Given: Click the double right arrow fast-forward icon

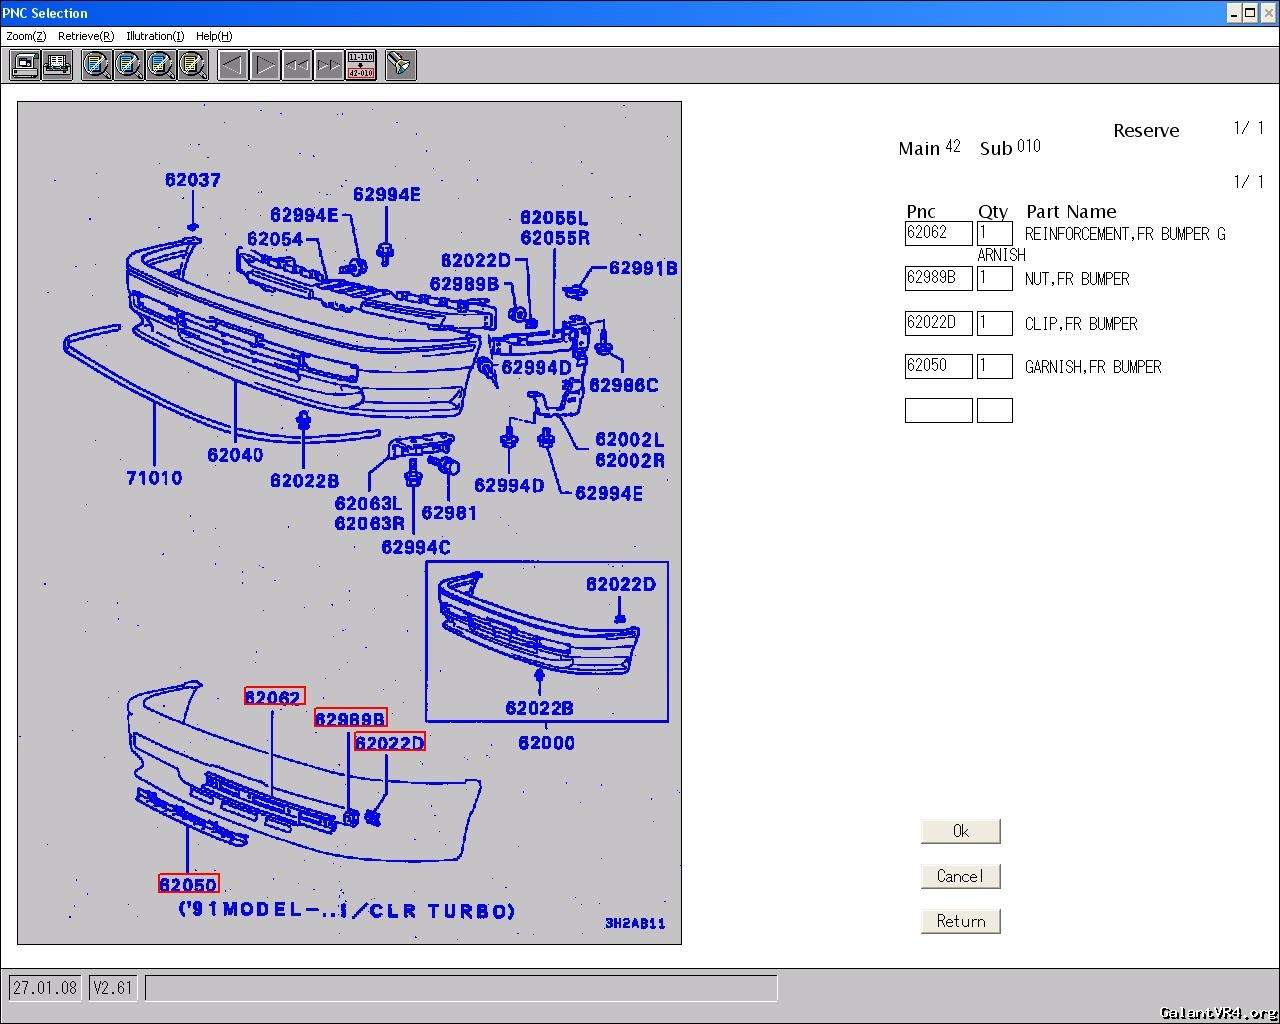Looking at the screenshot, I should (329, 66).
